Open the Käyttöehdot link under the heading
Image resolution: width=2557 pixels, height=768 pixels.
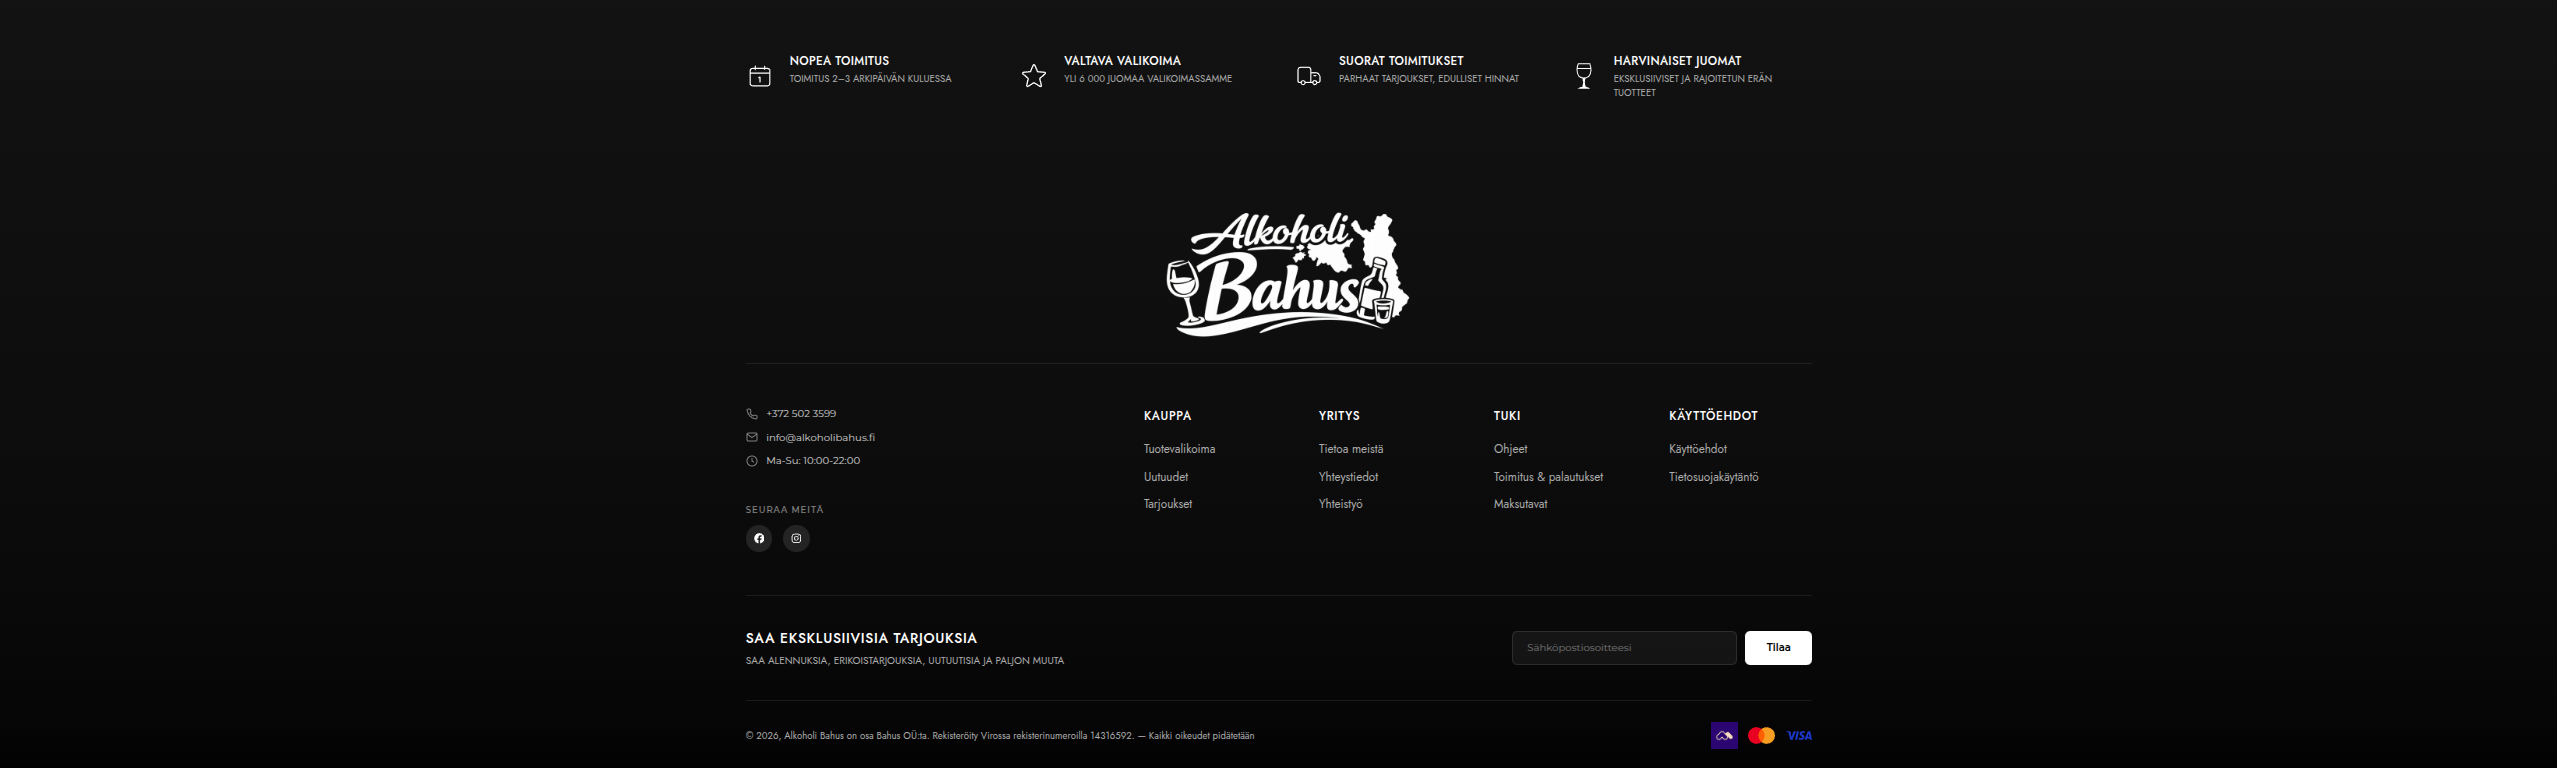click(1697, 449)
